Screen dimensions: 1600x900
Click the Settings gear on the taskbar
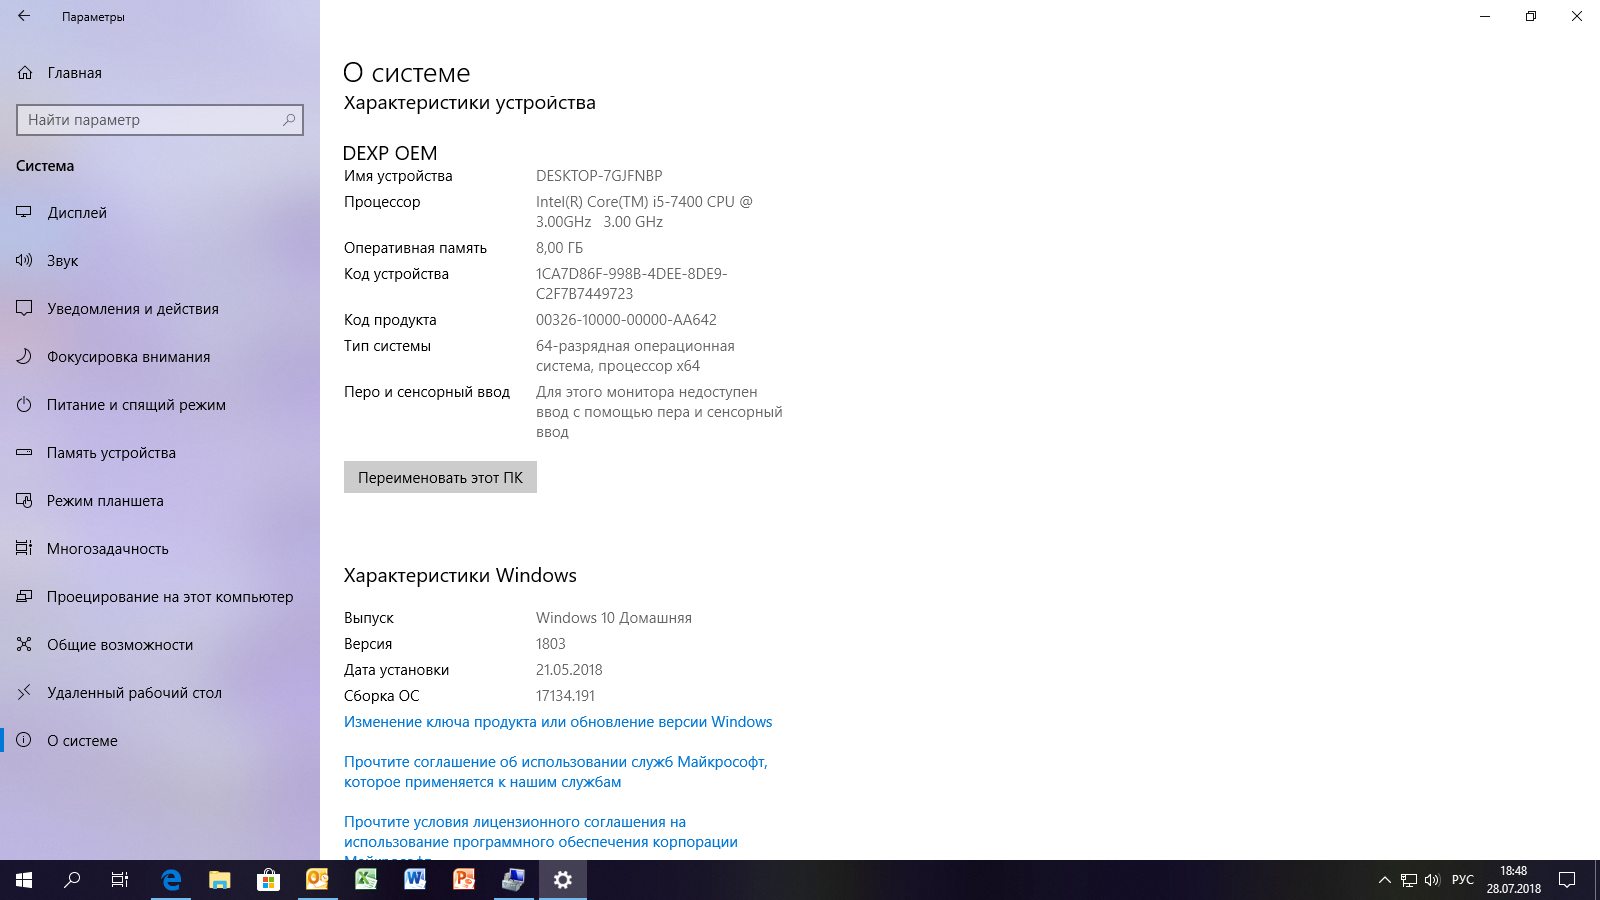click(x=563, y=880)
